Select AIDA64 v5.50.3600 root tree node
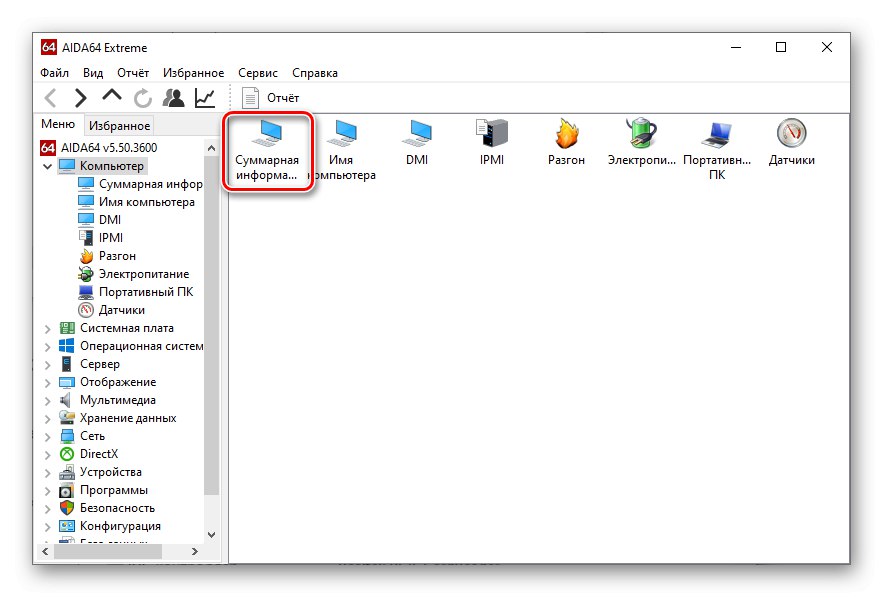Viewport: 883px width, 597px height. (99, 148)
